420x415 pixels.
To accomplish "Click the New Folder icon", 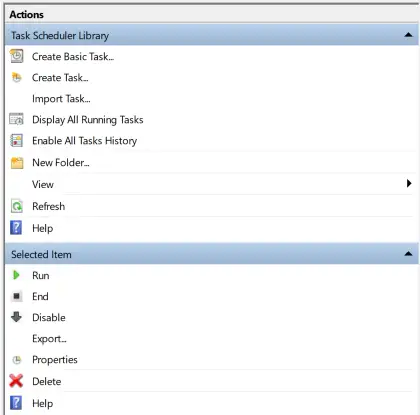I will tap(17, 163).
